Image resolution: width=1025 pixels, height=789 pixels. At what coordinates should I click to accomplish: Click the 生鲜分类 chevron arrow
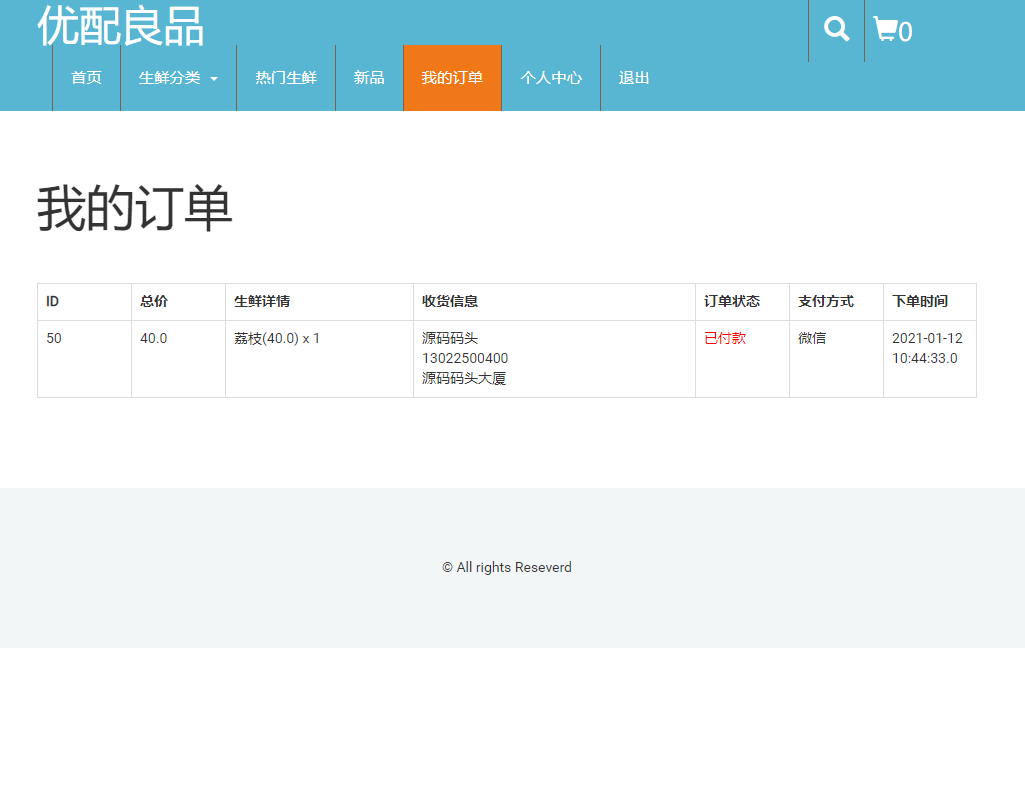212,78
